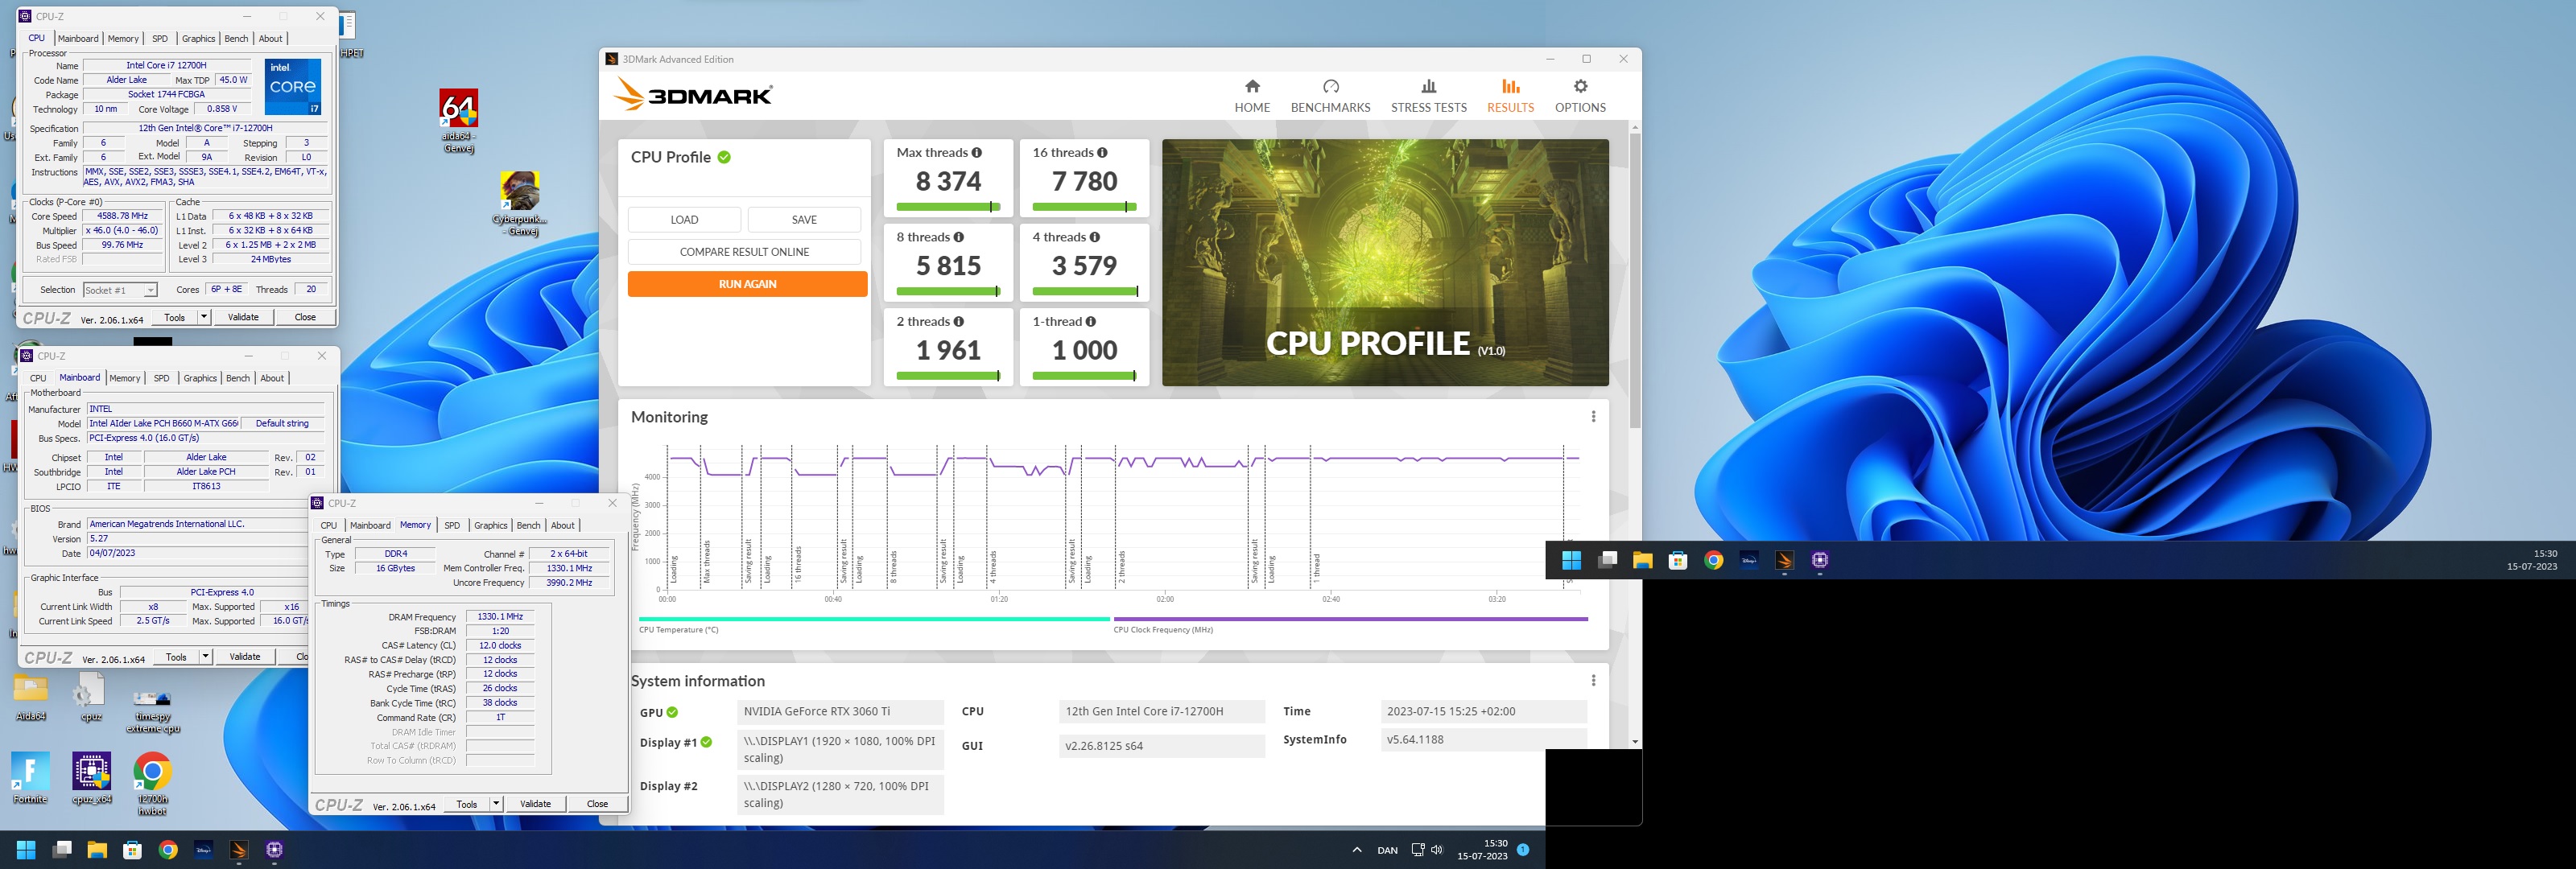This screenshot has height=869, width=2576.
Task: Click the 2 threads info icon
Action: [x=959, y=322]
